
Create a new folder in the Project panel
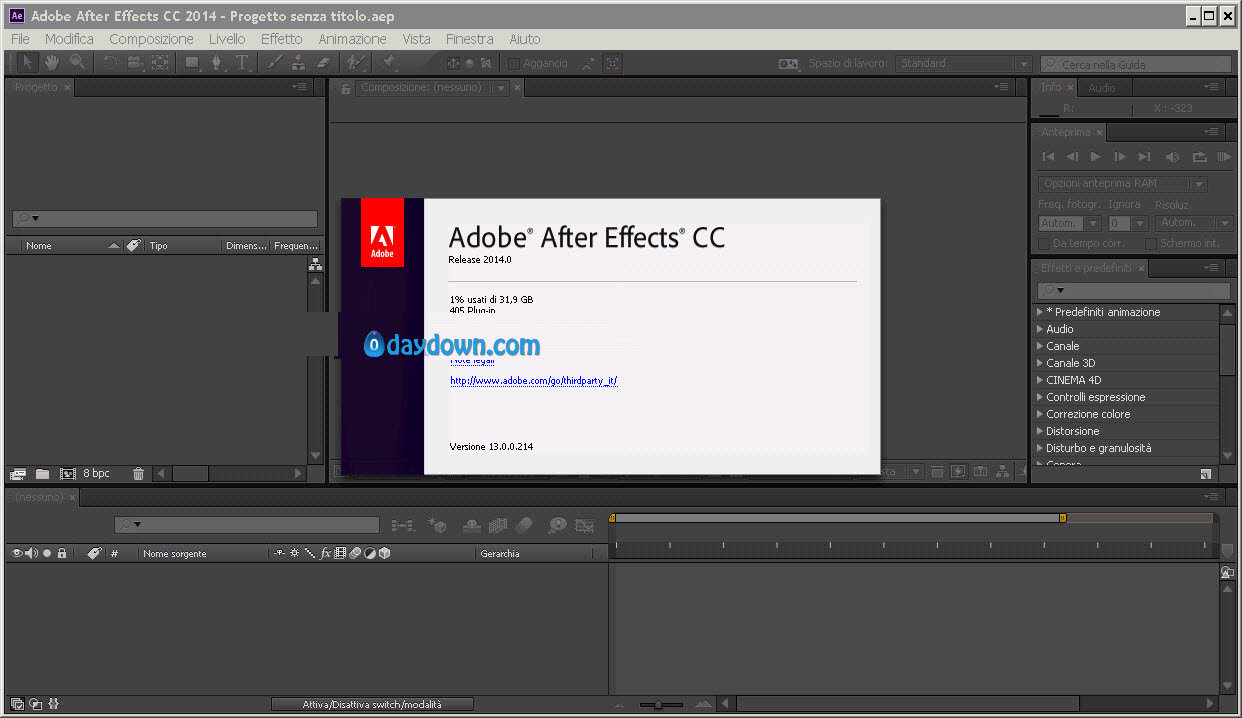43,473
